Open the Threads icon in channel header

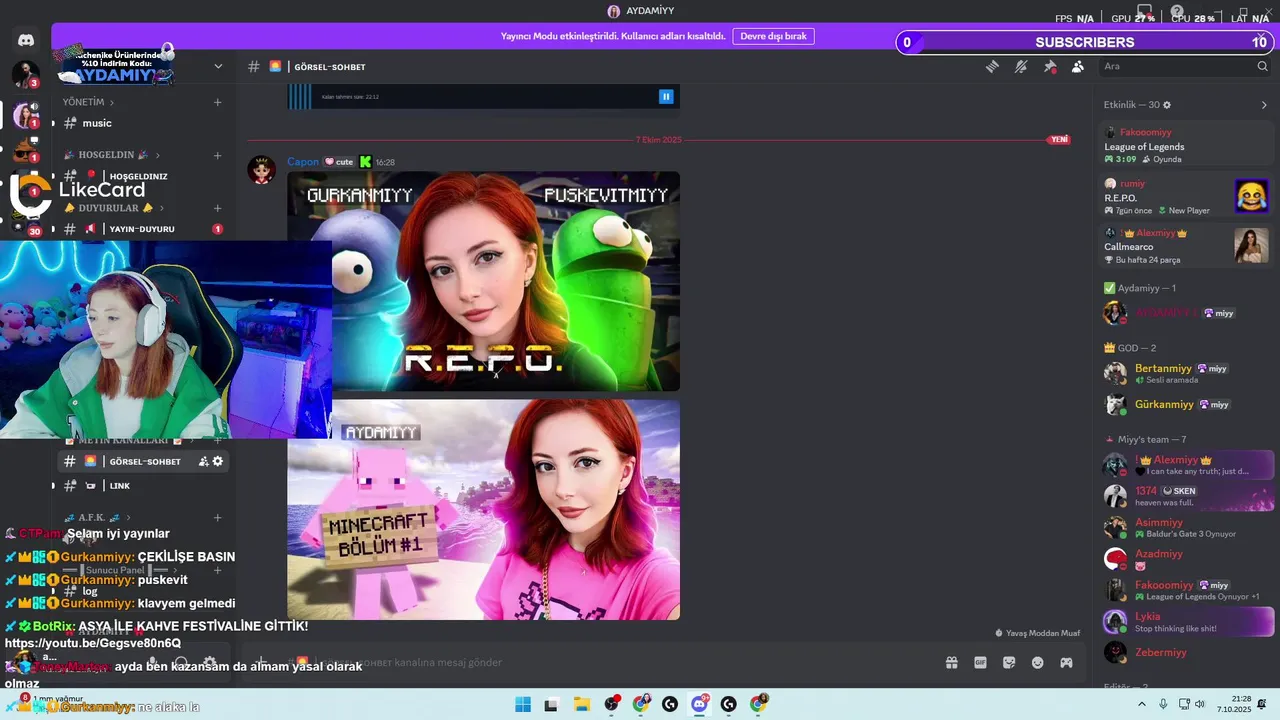tap(992, 66)
